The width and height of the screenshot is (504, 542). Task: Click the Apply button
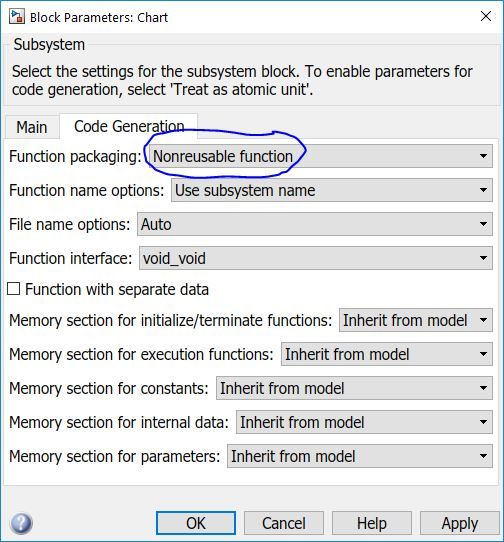(460, 523)
